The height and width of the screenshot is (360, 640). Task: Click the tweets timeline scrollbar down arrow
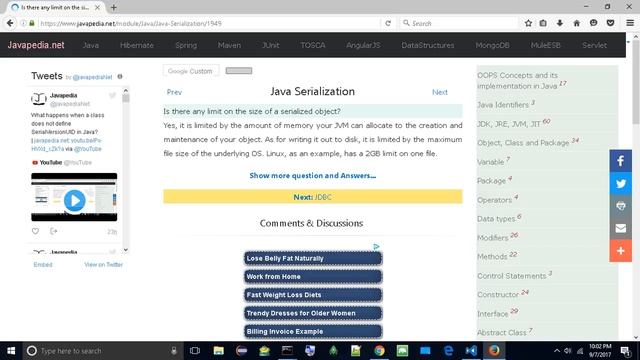coord(126,250)
